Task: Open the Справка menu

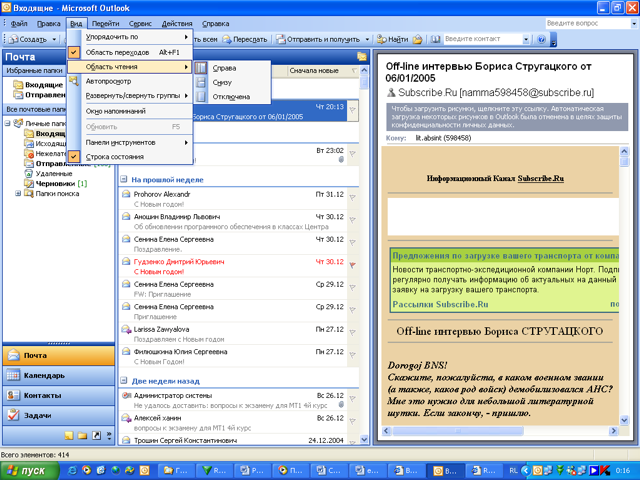Action: (x=216, y=24)
